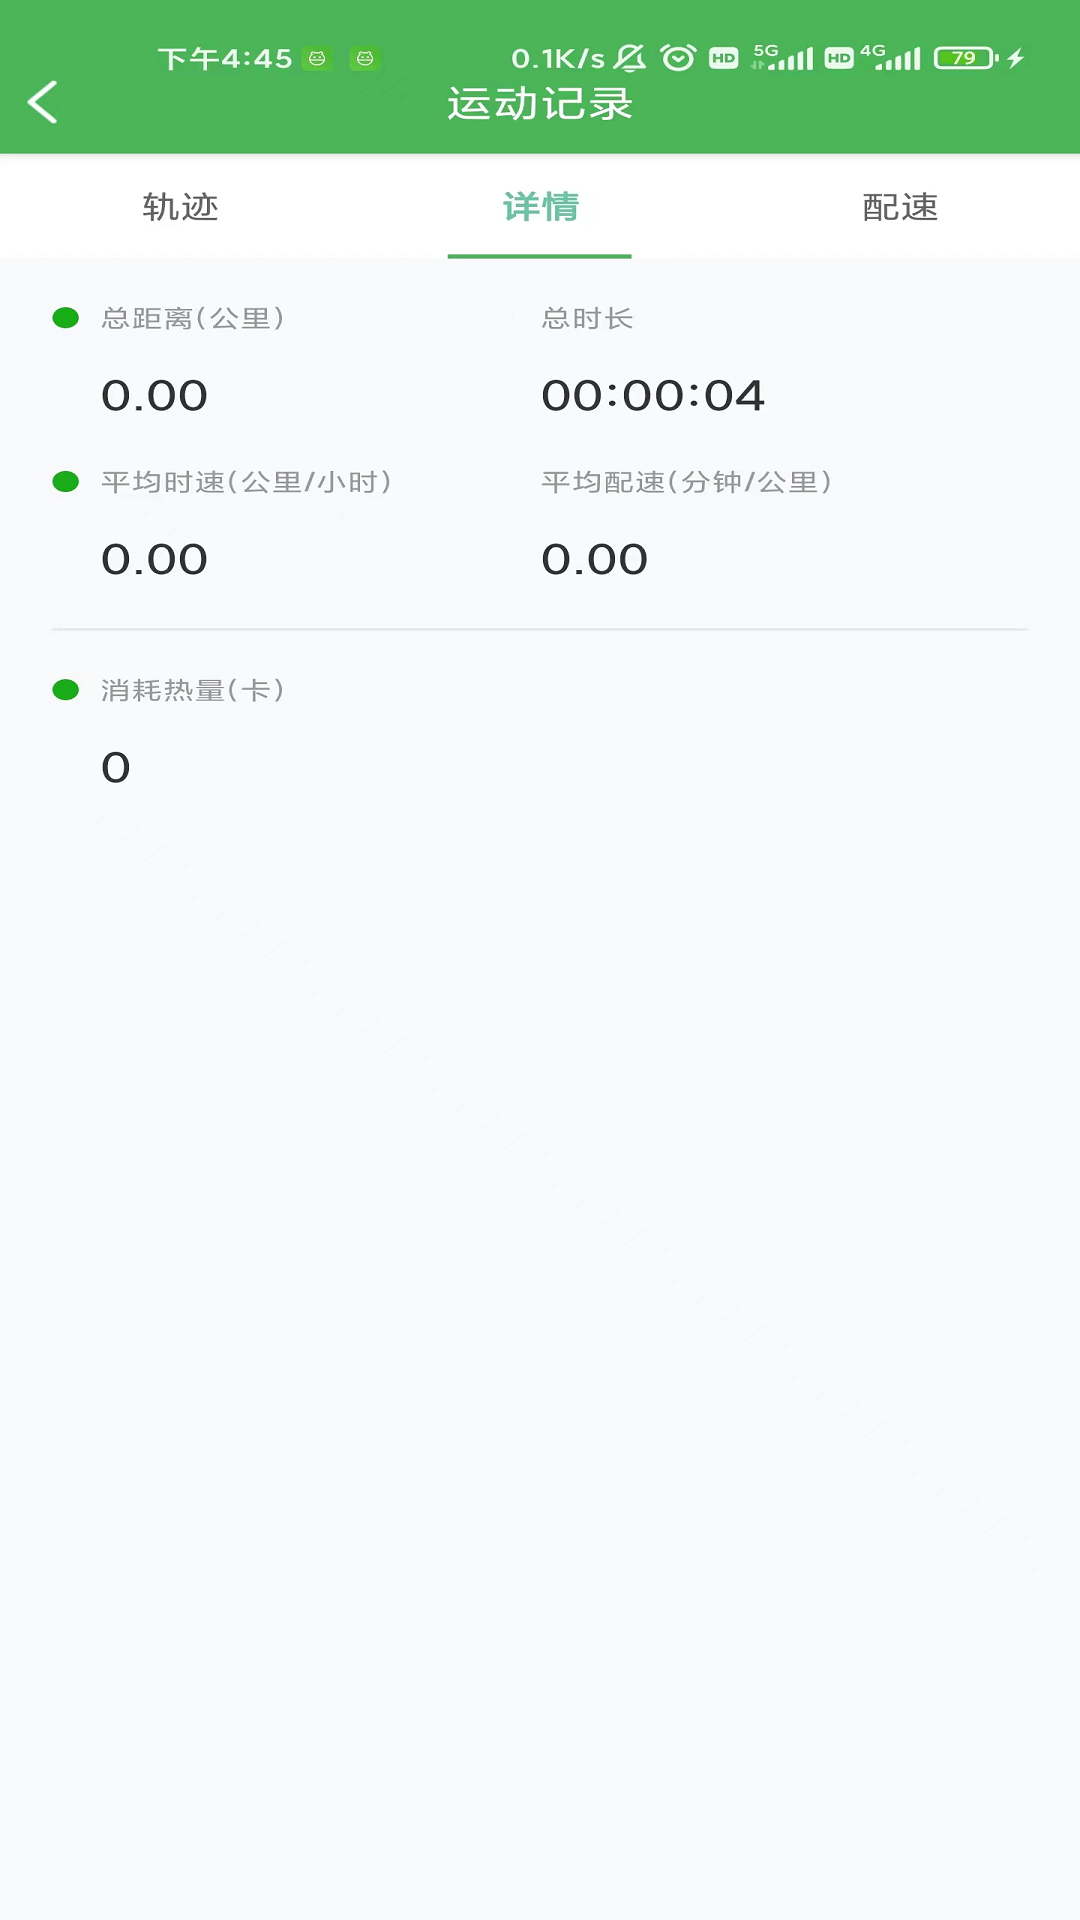
Task: Tap the 4G signal strength icon
Action: click(890, 58)
